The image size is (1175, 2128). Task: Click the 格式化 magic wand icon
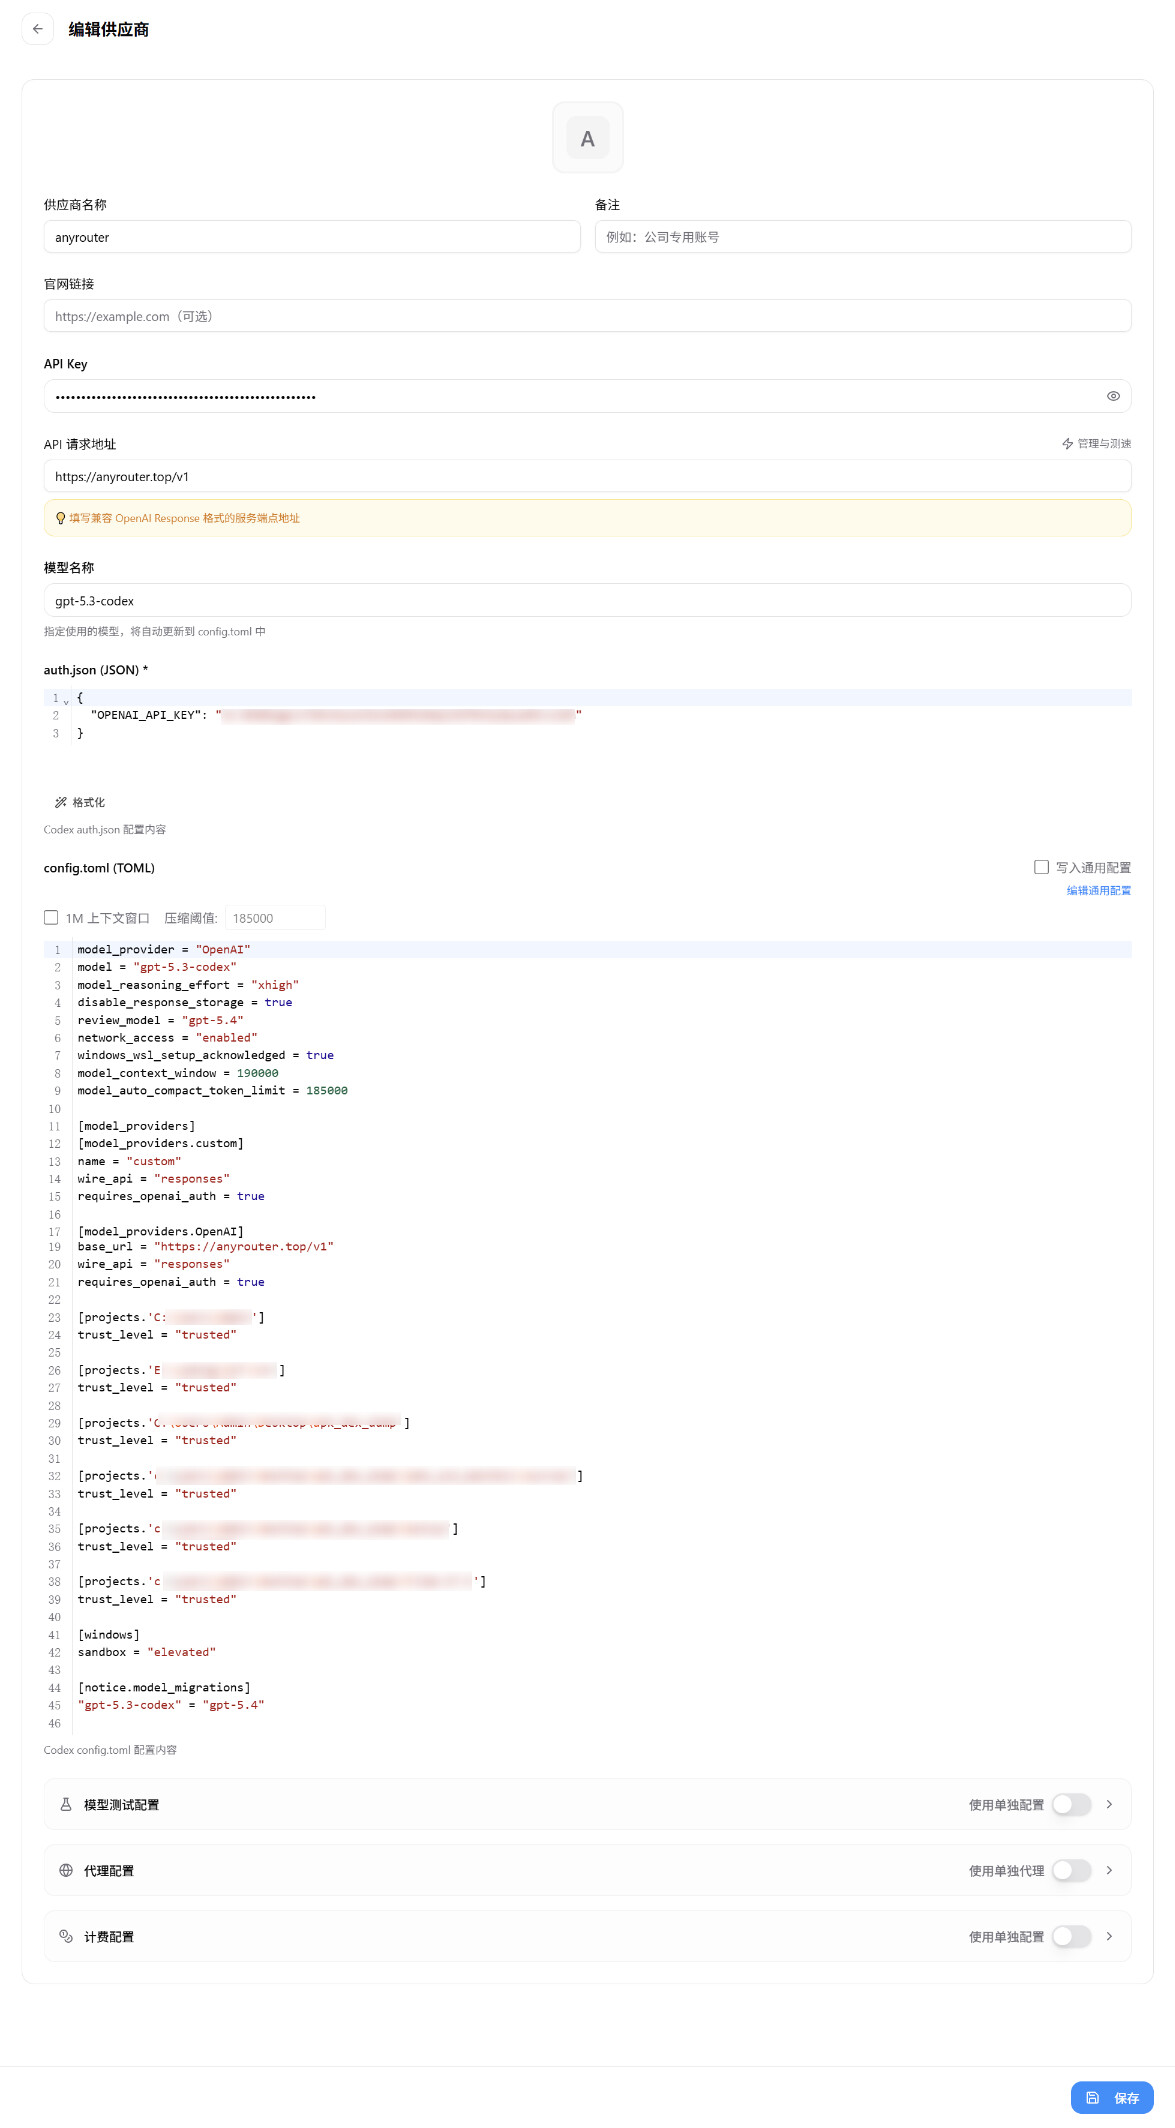tap(61, 802)
